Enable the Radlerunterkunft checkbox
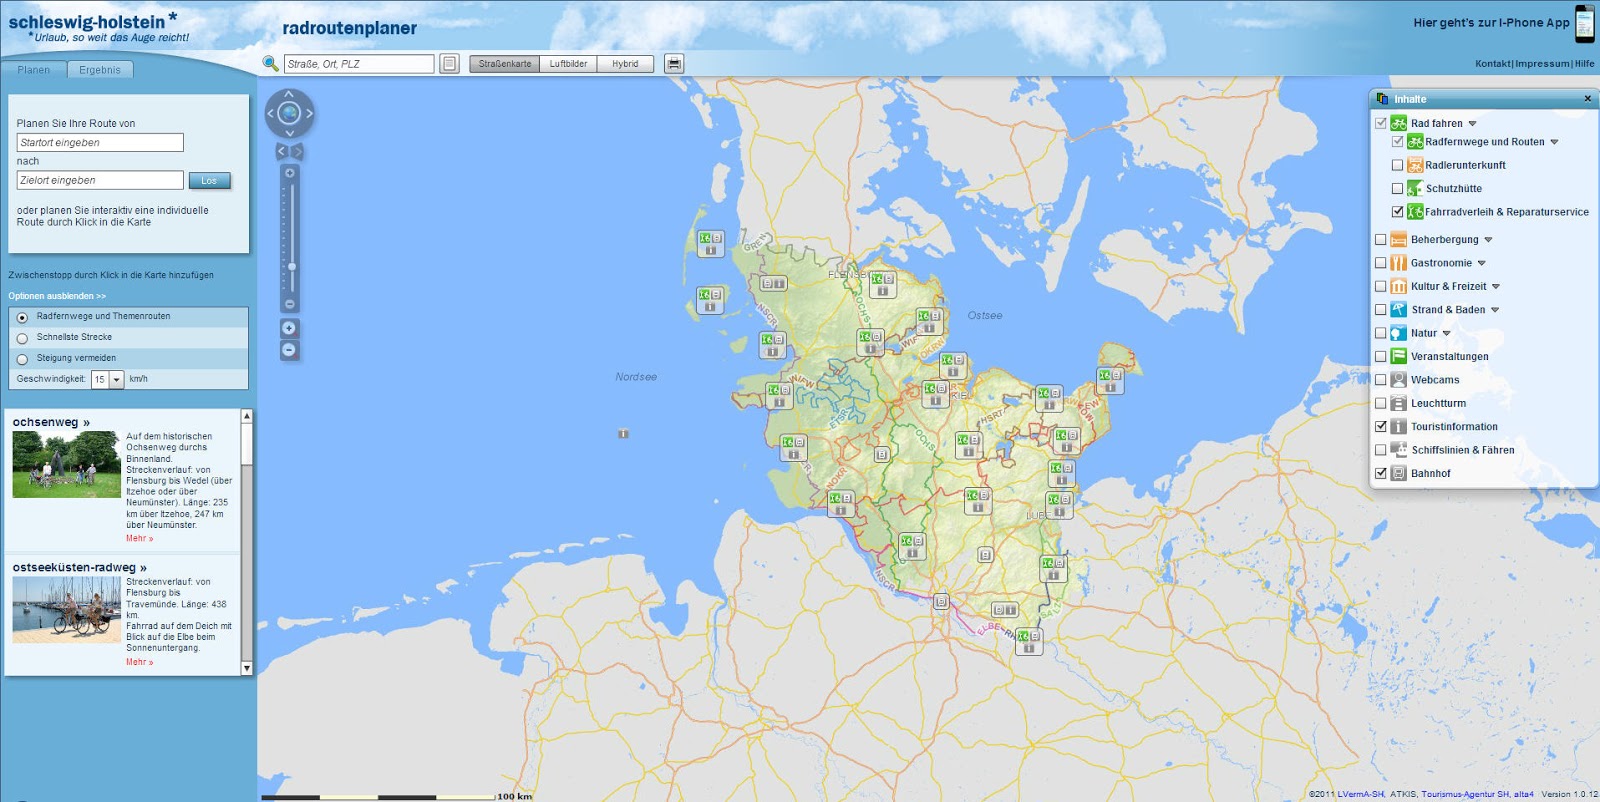Screen dimensions: 1600x802 (x=1397, y=165)
